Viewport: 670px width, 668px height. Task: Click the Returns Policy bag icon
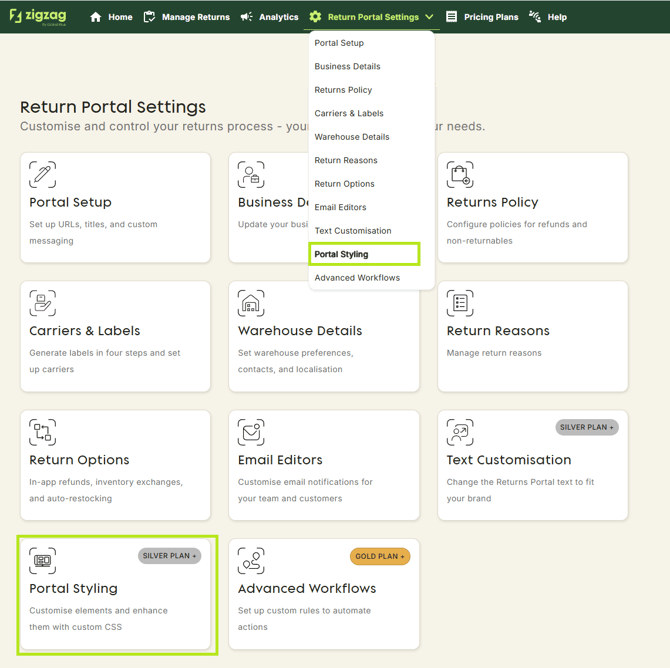(x=460, y=174)
